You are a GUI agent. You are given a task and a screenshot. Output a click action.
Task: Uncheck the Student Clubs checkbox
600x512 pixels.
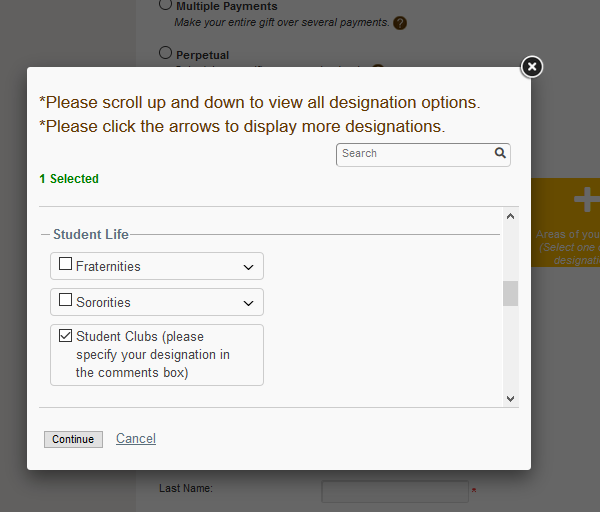[65, 335]
